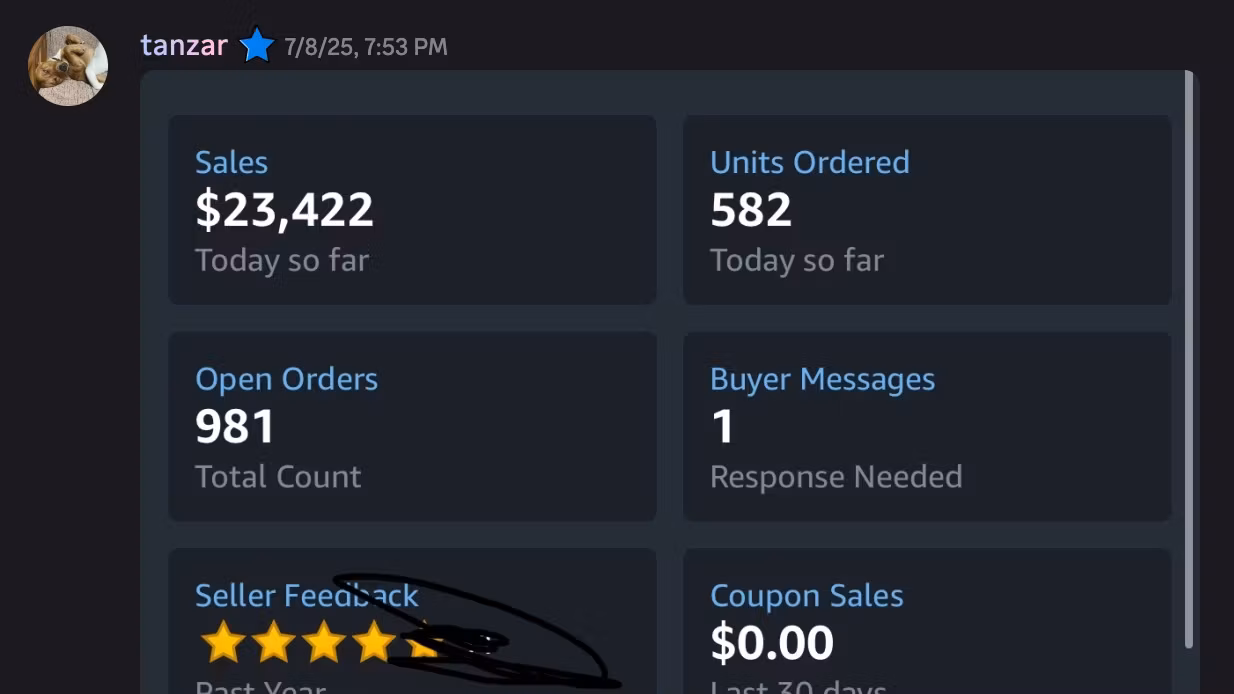Screen dimensions: 1234x694
Task: Click the fourth gold feedback star
Action: [x=374, y=642]
